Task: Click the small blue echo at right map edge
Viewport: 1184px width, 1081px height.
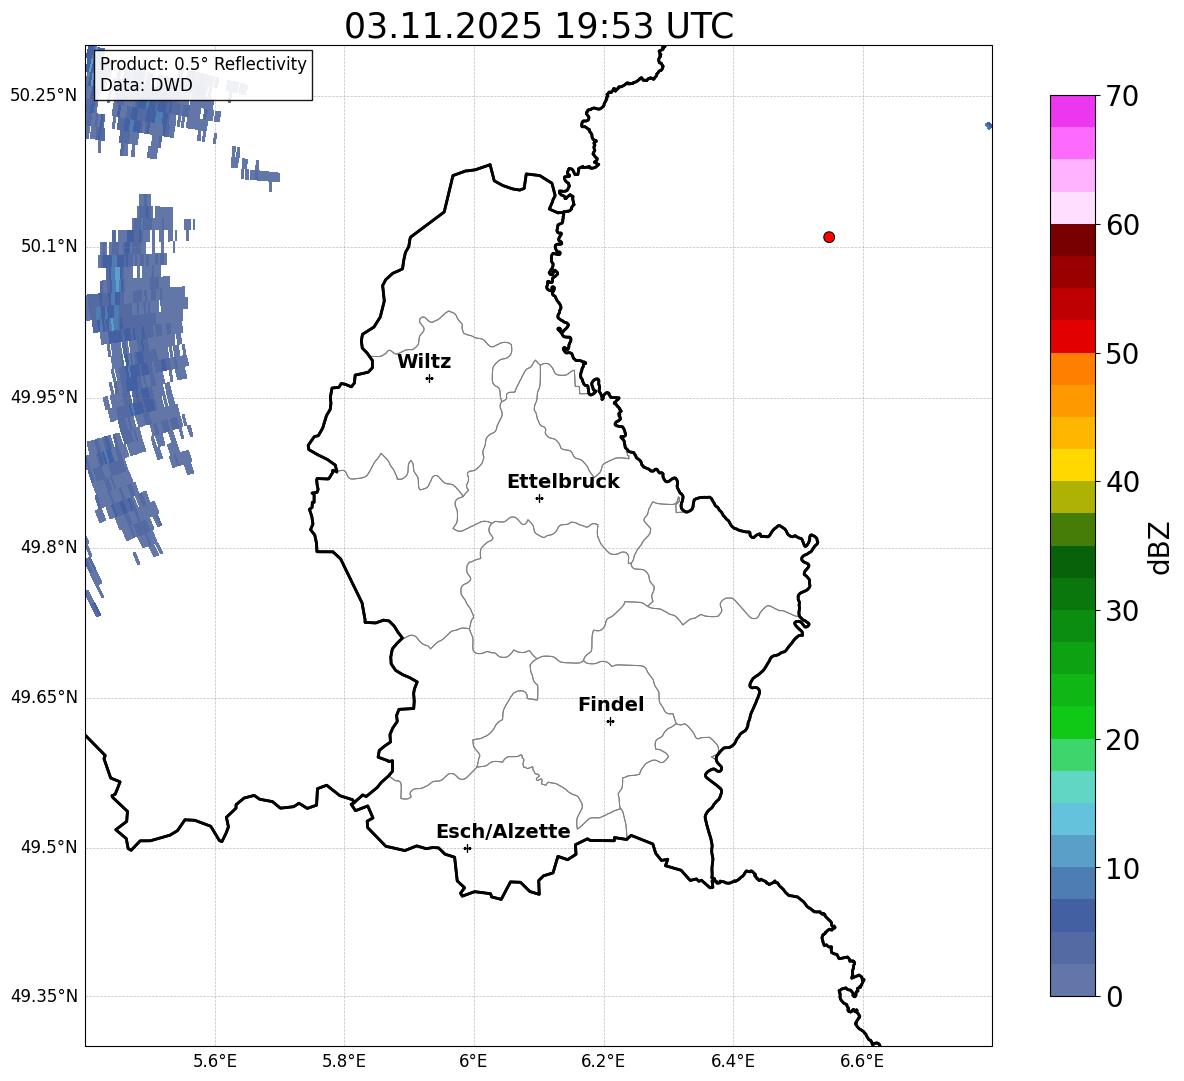Action: (988, 125)
